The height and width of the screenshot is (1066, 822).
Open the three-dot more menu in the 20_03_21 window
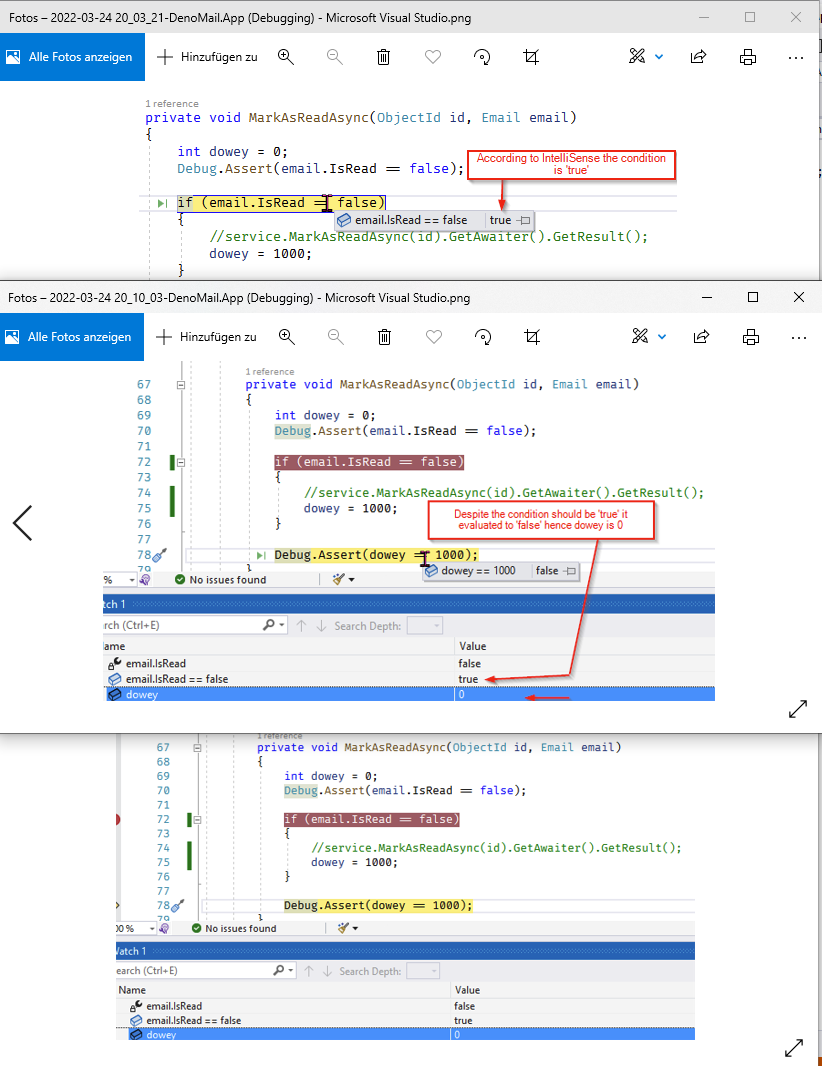(796, 57)
